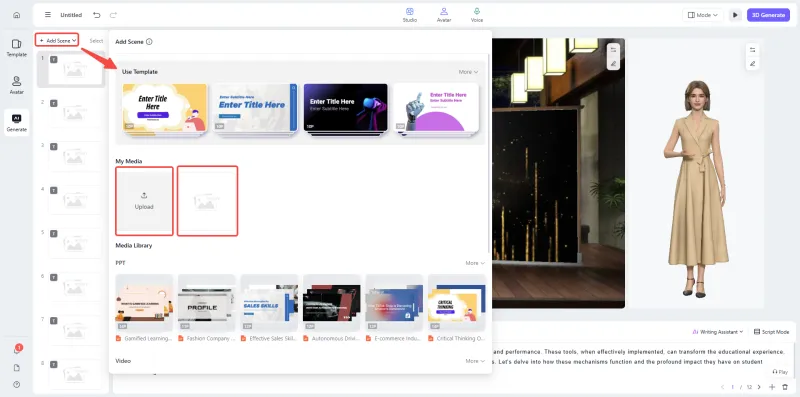Screen dimensions: 800x397
Task: Undo the last action
Action: point(96,15)
